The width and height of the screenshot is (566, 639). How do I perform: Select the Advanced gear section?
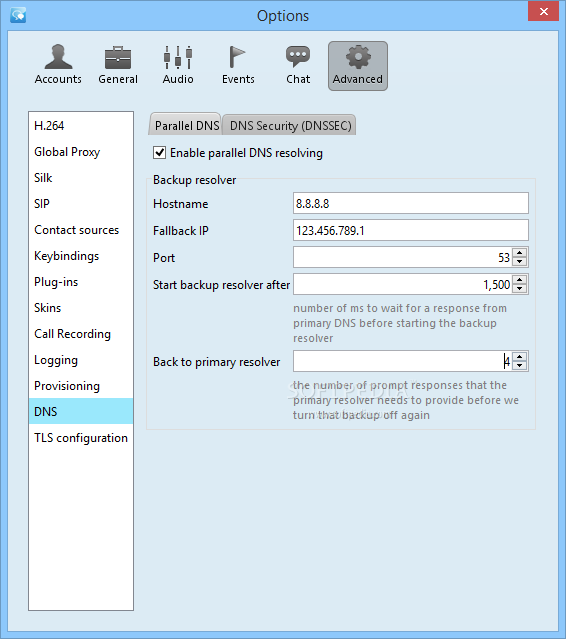pyautogui.click(x=358, y=66)
